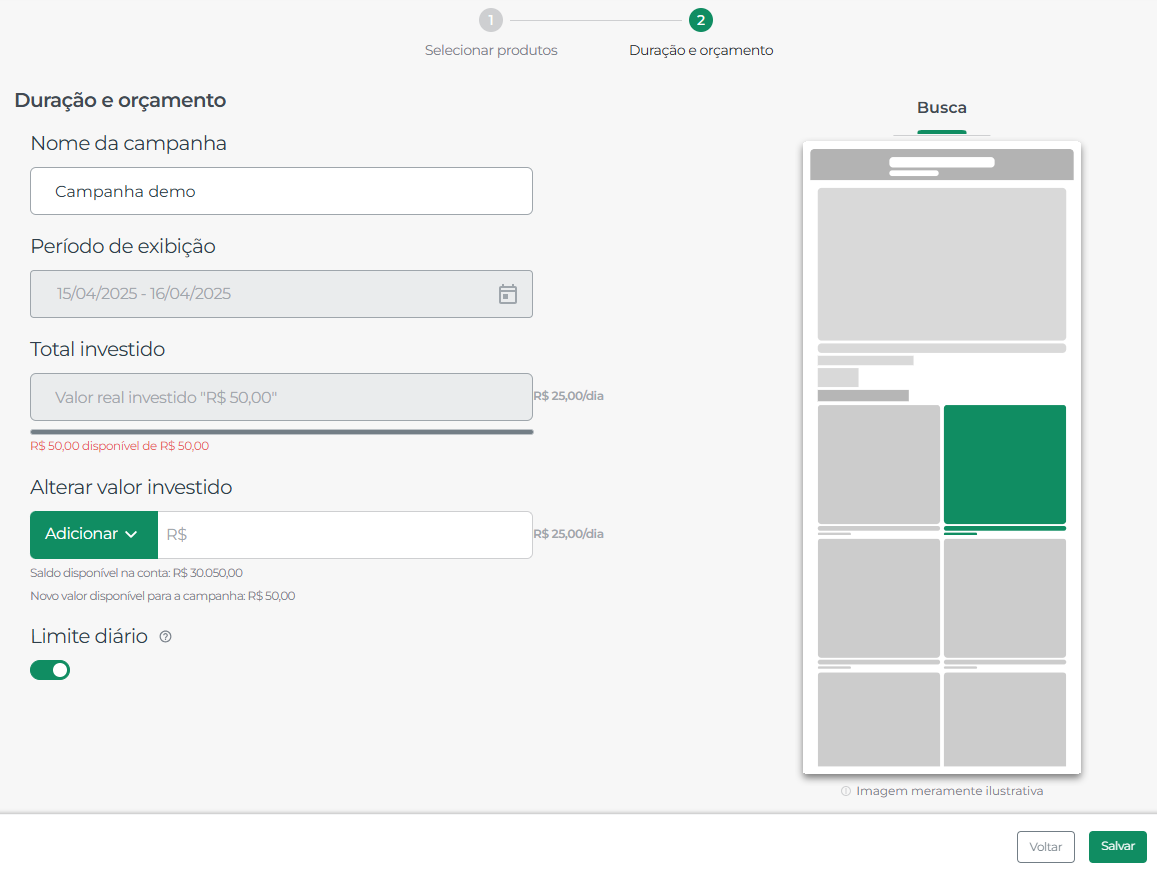The height and width of the screenshot is (876, 1157).
Task: Select the Busca preview tab
Action: pos(942,108)
